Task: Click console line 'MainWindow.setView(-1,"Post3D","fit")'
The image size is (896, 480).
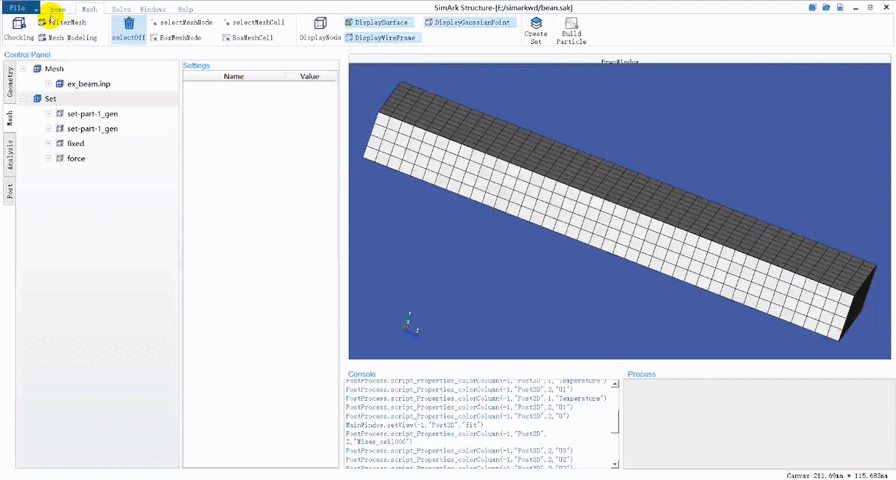Action: pyautogui.click(x=414, y=425)
